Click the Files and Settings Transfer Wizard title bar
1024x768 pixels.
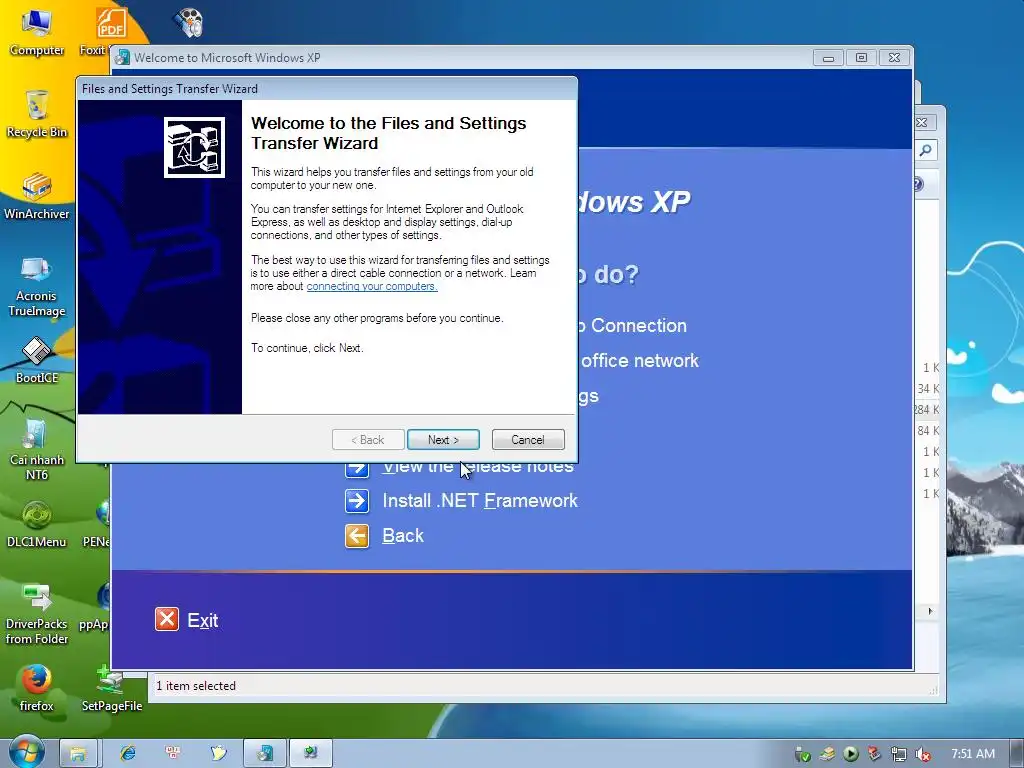tap(327, 88)
